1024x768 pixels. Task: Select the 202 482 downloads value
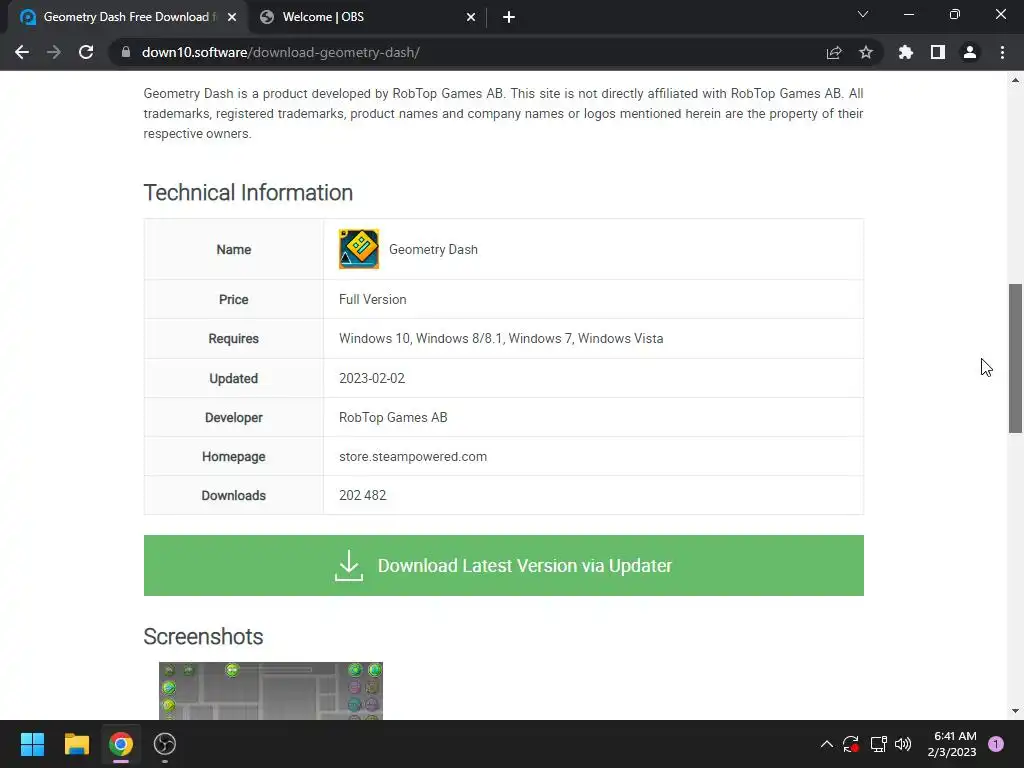[x=362, y=495]
